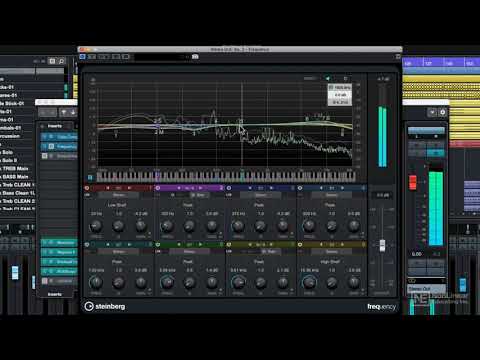Click band 2 next-mode right arrow
This screenshot has height=360, width=480.
(x=200, y=188)
